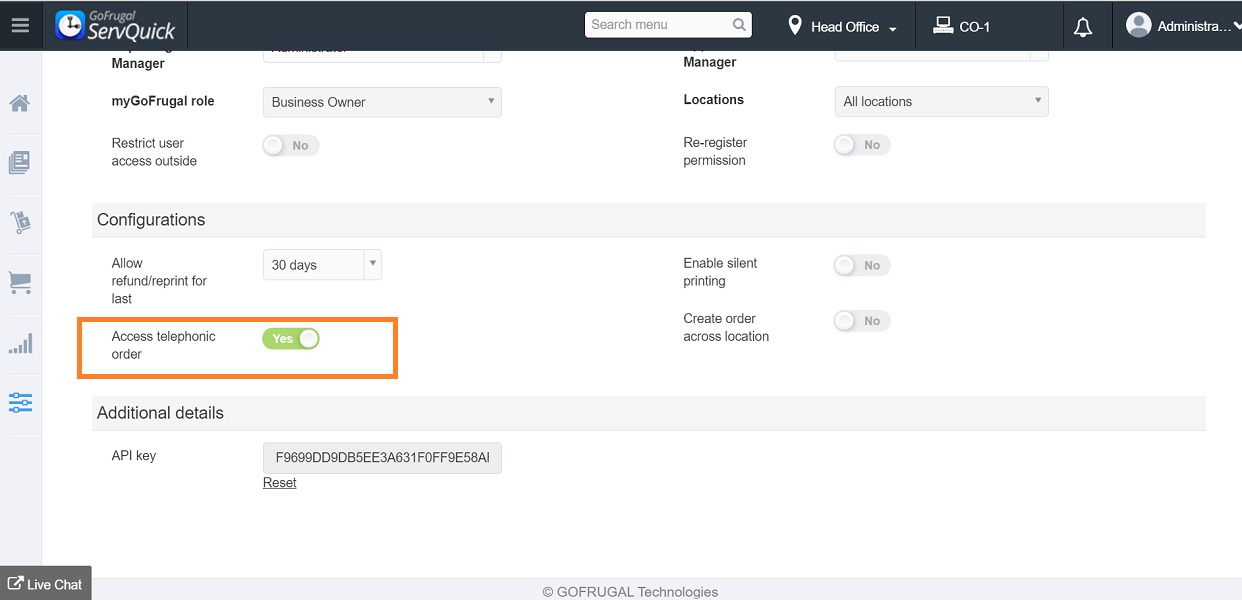Open the Administrator account menu
Screen dimensions: 1242x600
point(1178,27)
